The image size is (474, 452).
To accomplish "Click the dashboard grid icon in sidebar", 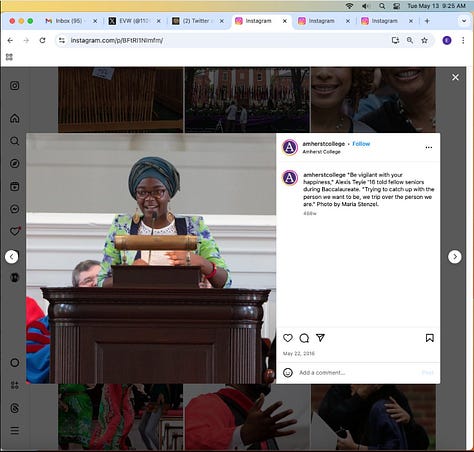I will pos(14,385).
